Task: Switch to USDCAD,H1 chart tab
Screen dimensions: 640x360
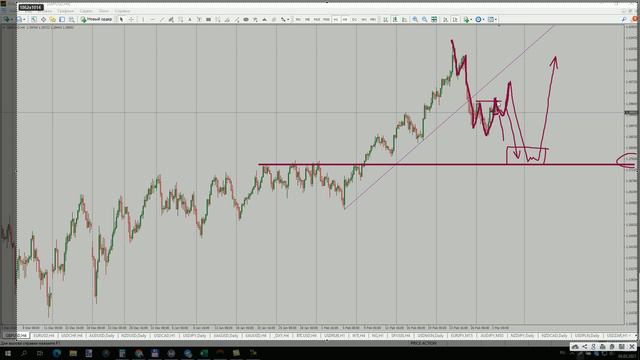Action: [x=165, y=336]
